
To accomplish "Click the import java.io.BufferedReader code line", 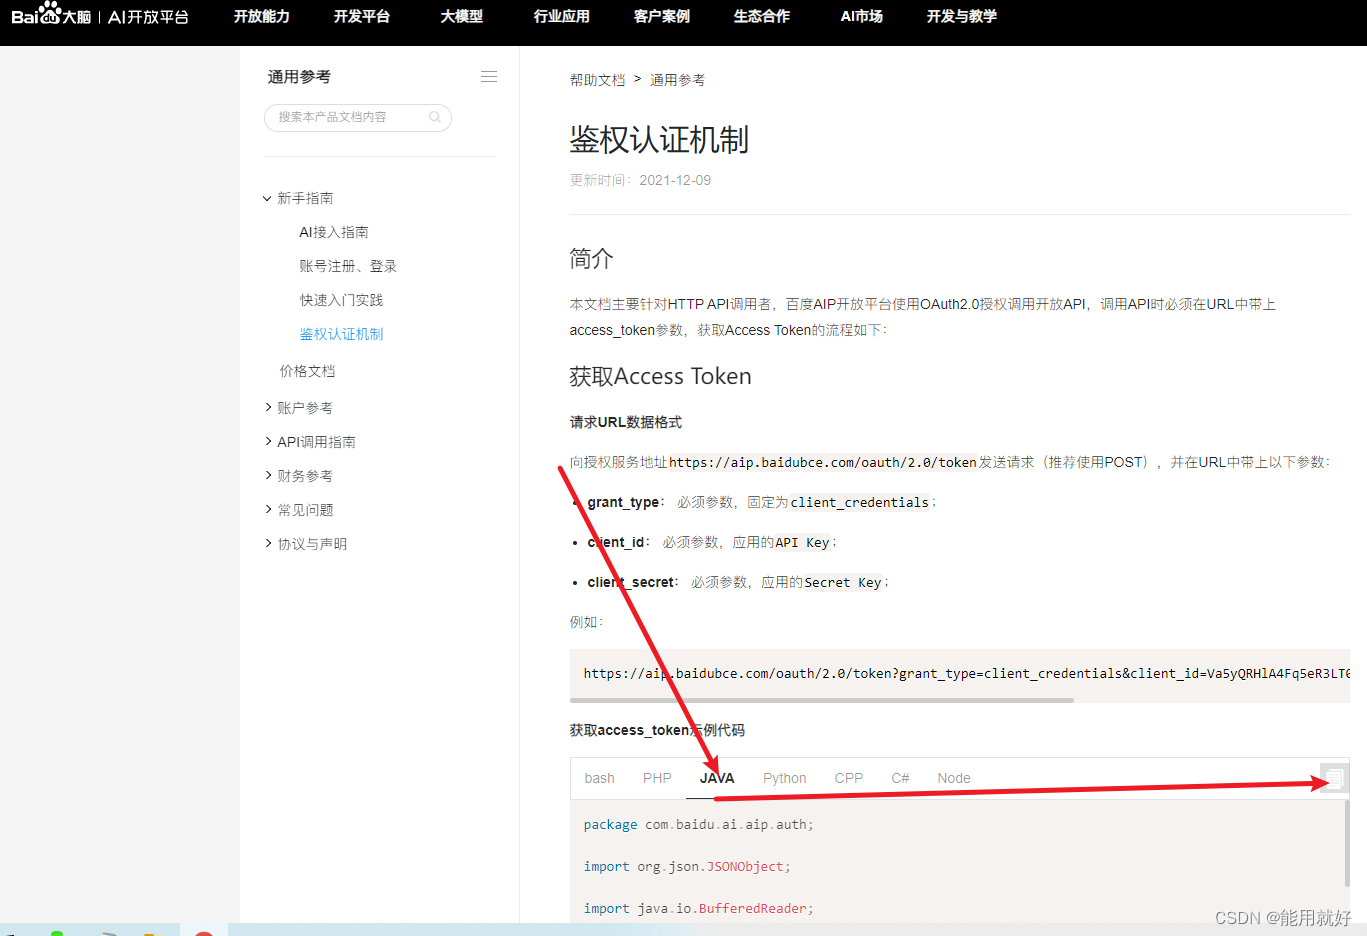I will [698, 909].
